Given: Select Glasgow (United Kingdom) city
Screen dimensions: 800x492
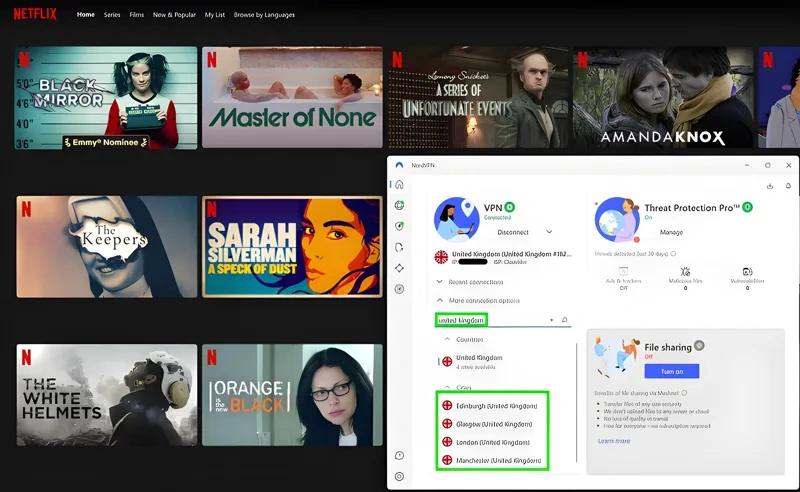Looking at the screenshot, I should tap(492, 424).
